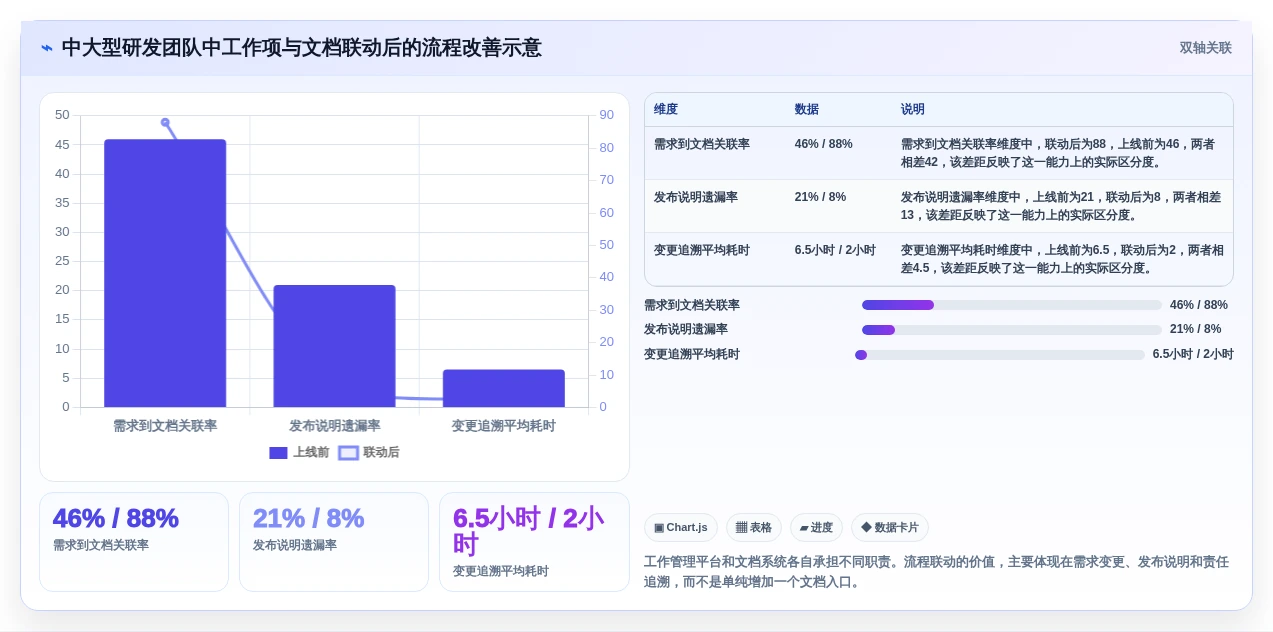This screenshot has width=1273, height=632.
Task: Click the 需求到文档关联率 progress bar
Action: 1012,305
